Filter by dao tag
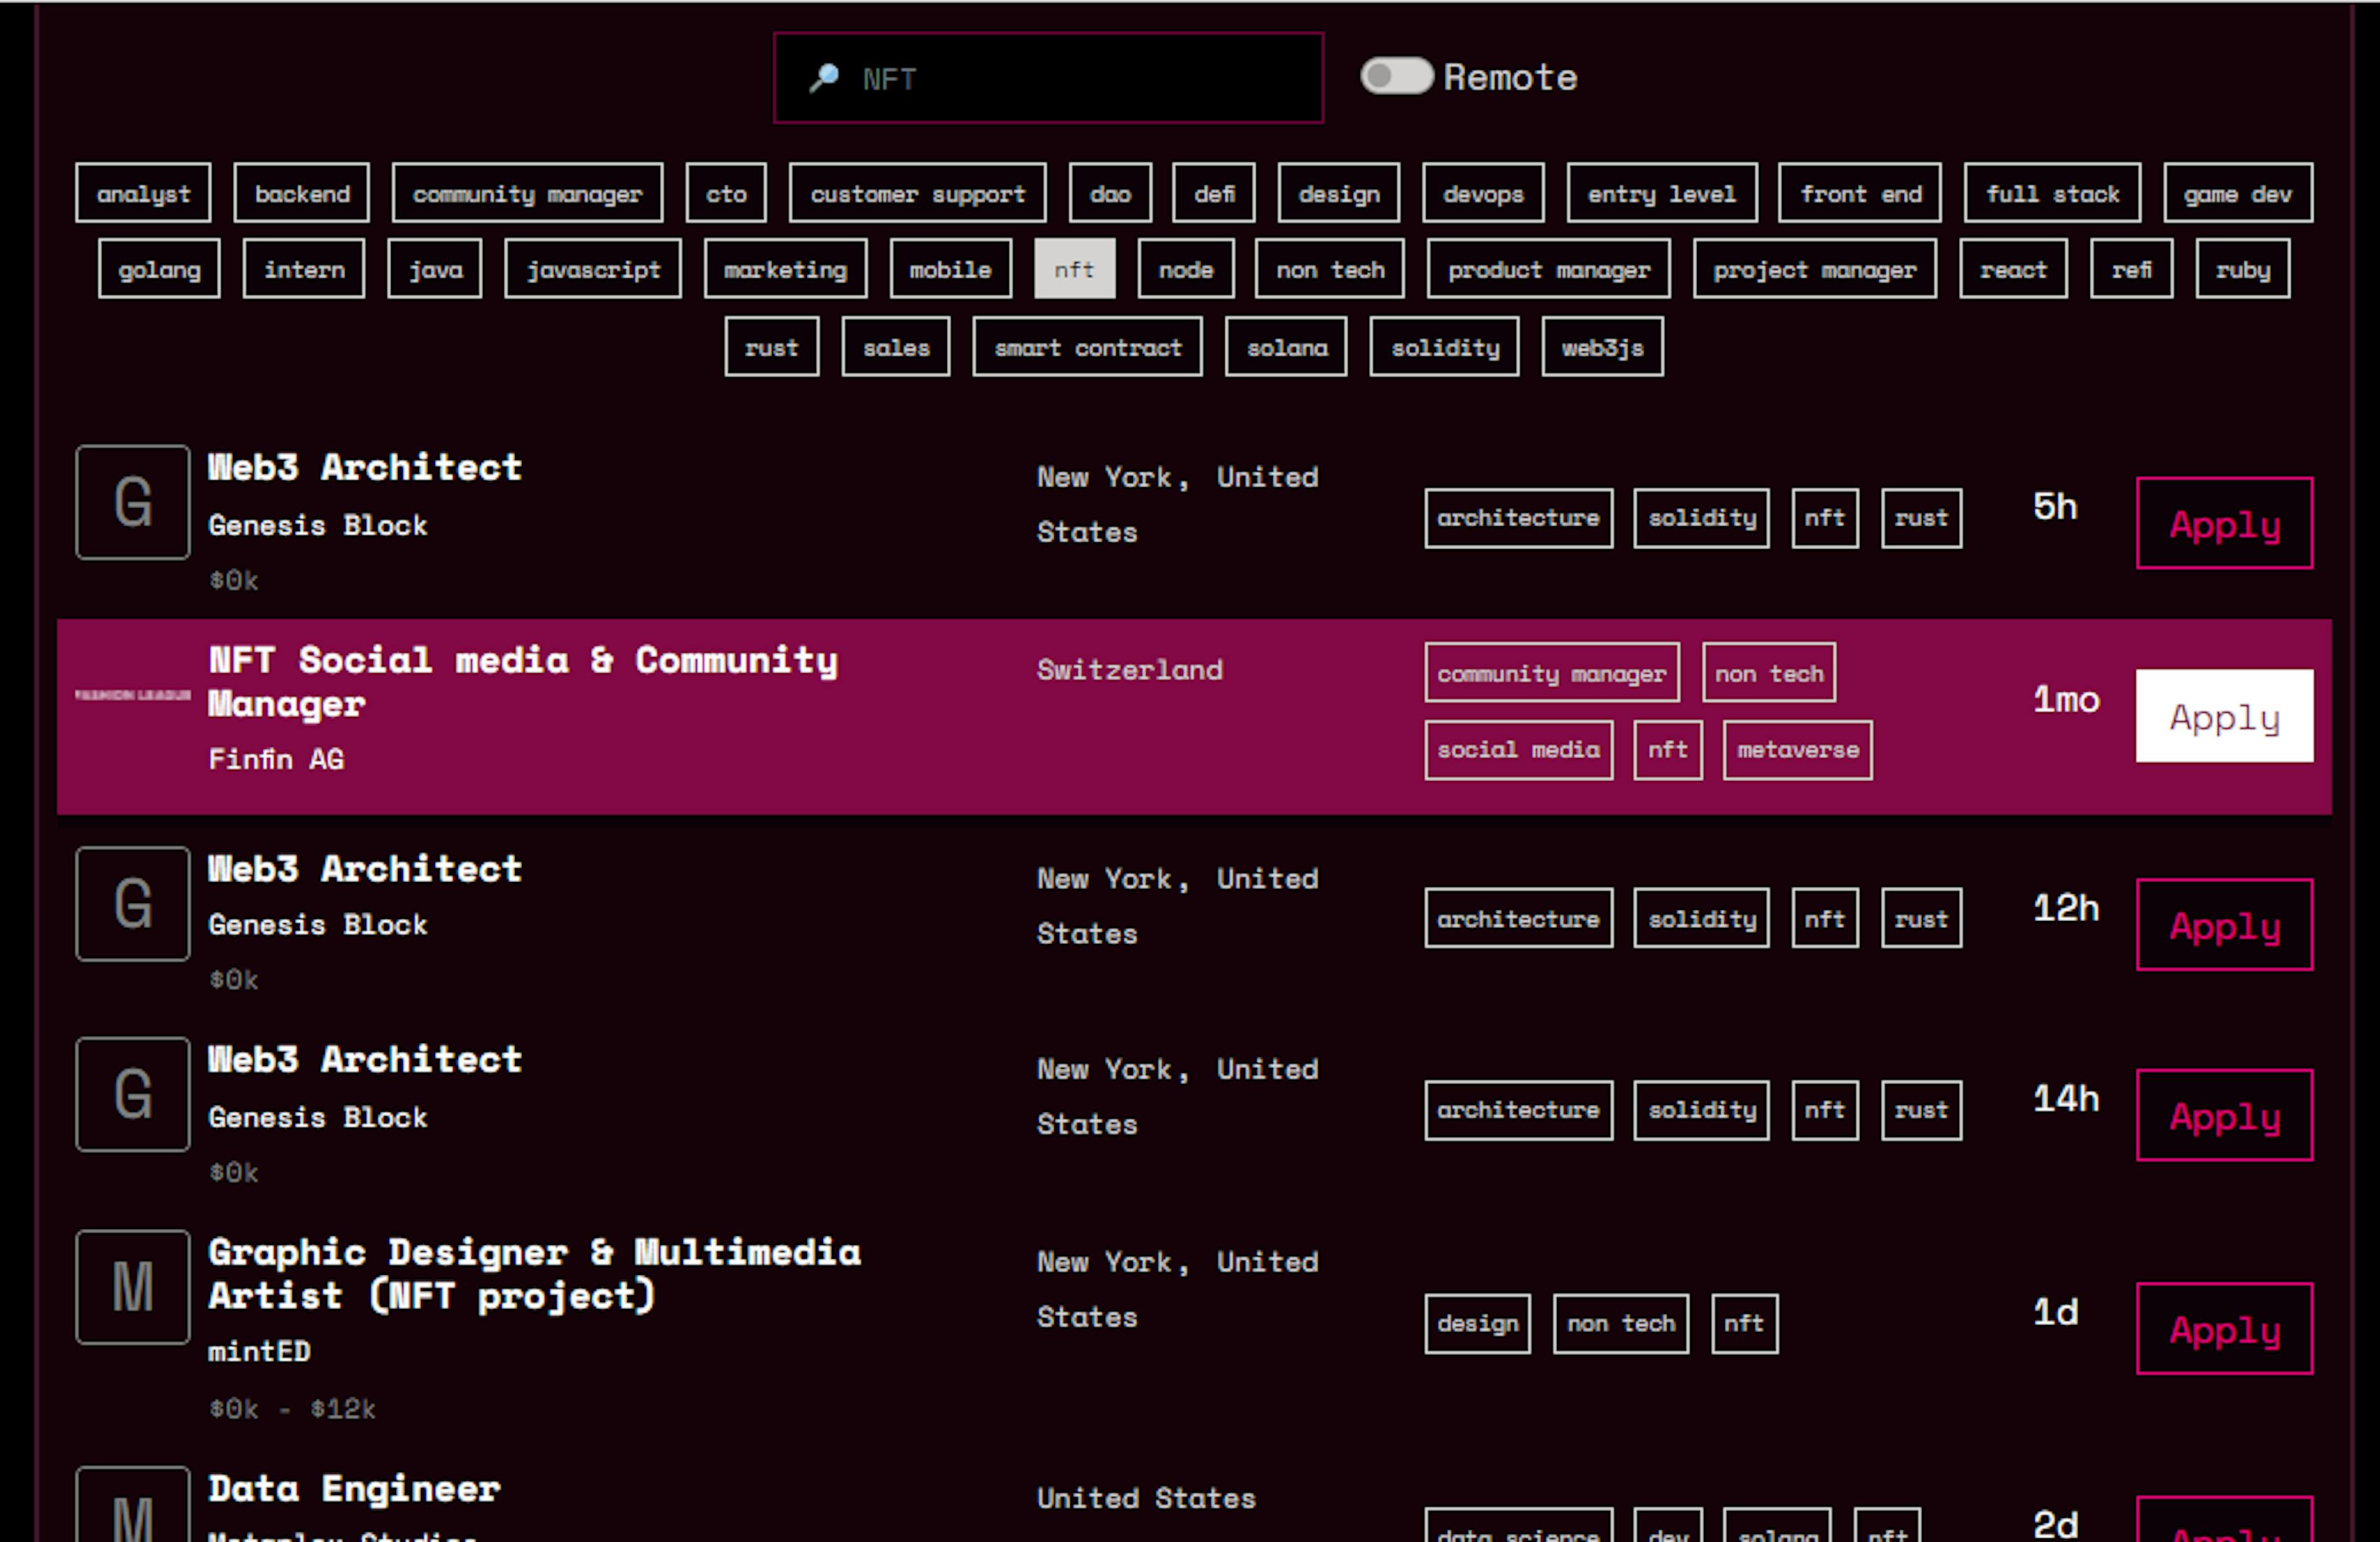The height and width of the screenshot is (1542, 2380). [1110, 193]
